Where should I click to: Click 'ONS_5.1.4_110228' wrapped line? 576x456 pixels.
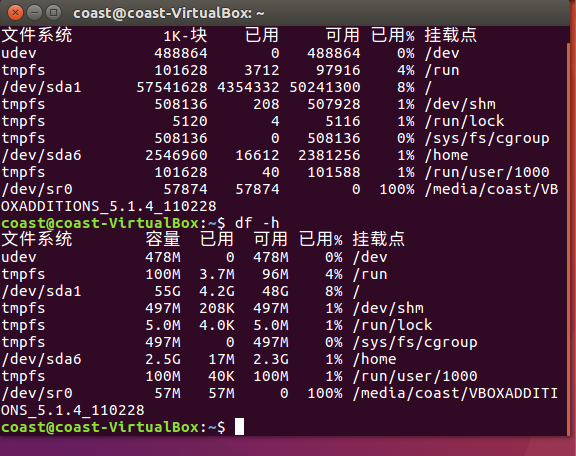pos(73,410)
